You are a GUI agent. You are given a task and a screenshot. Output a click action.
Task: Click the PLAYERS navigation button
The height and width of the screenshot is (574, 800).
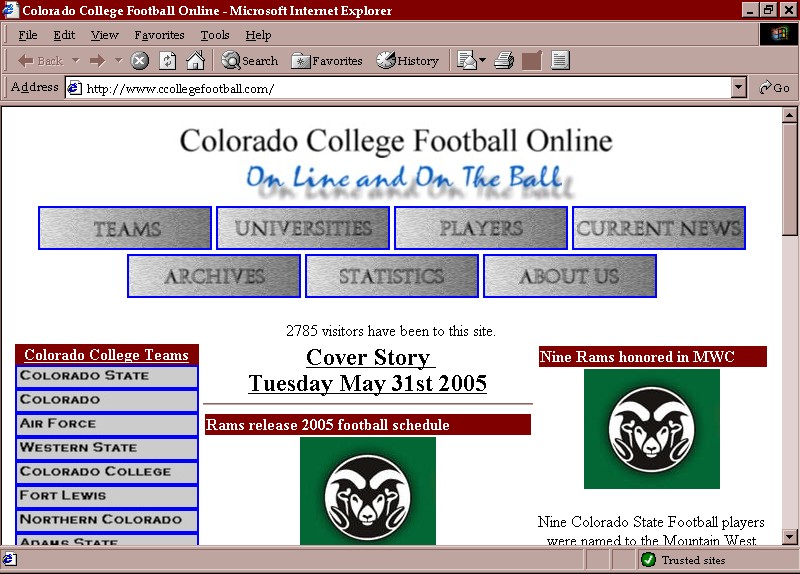point(481,228)
